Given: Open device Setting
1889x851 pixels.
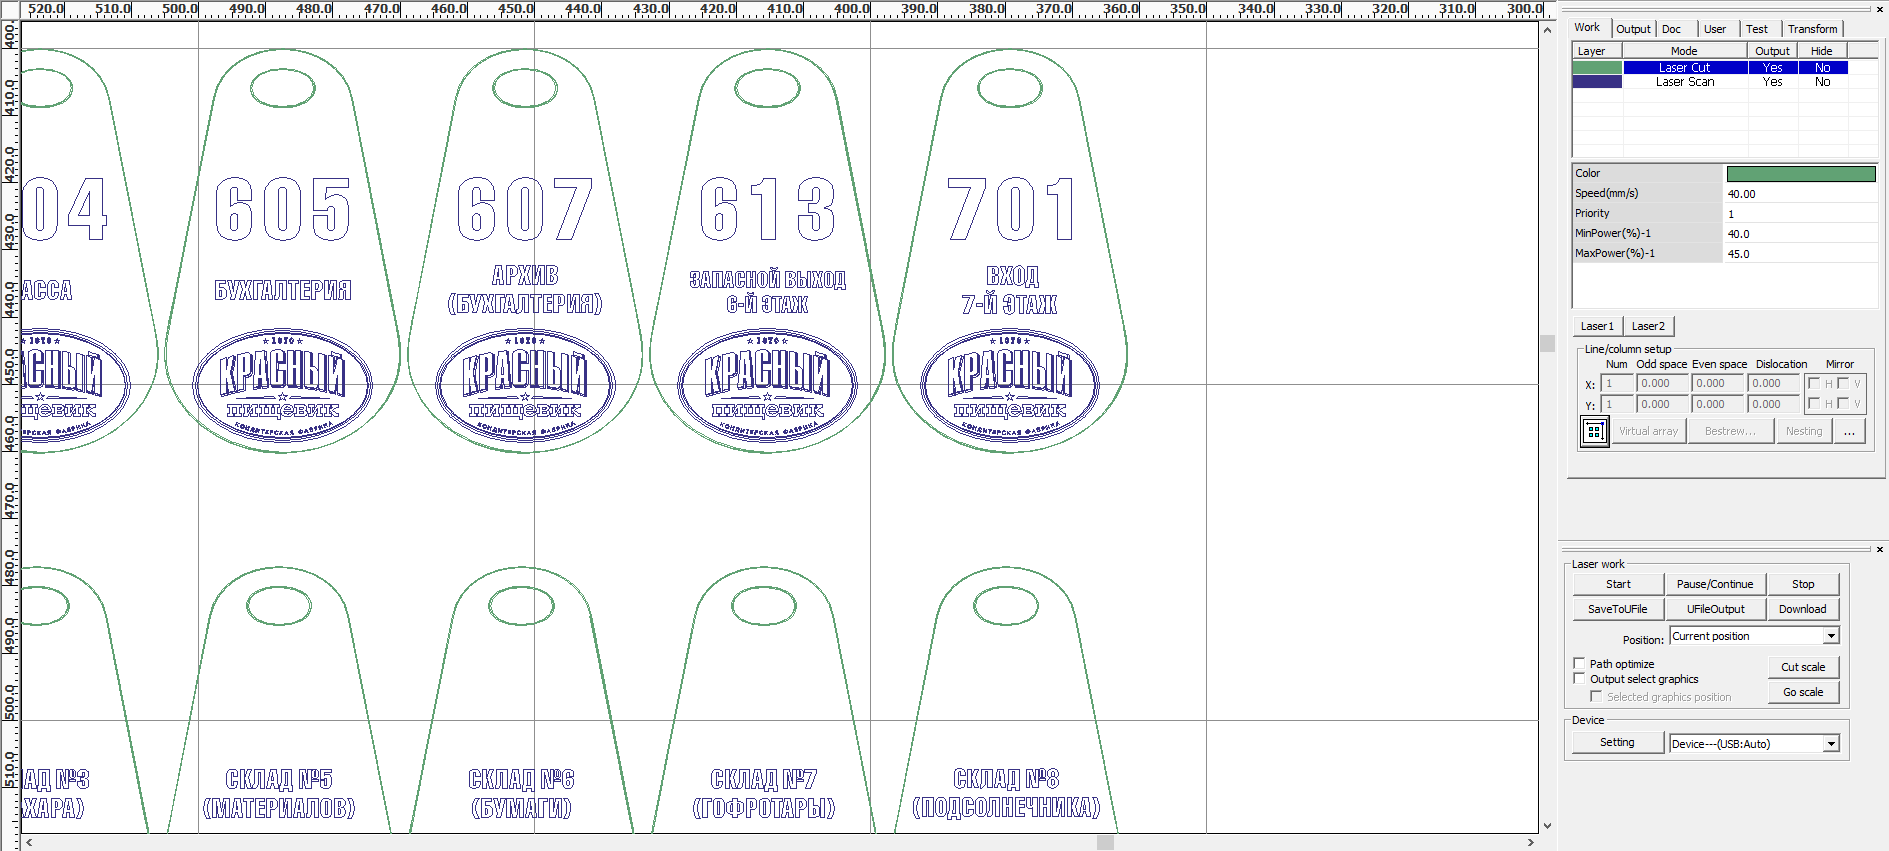Looking at the screenshot, I should 1617,743.
